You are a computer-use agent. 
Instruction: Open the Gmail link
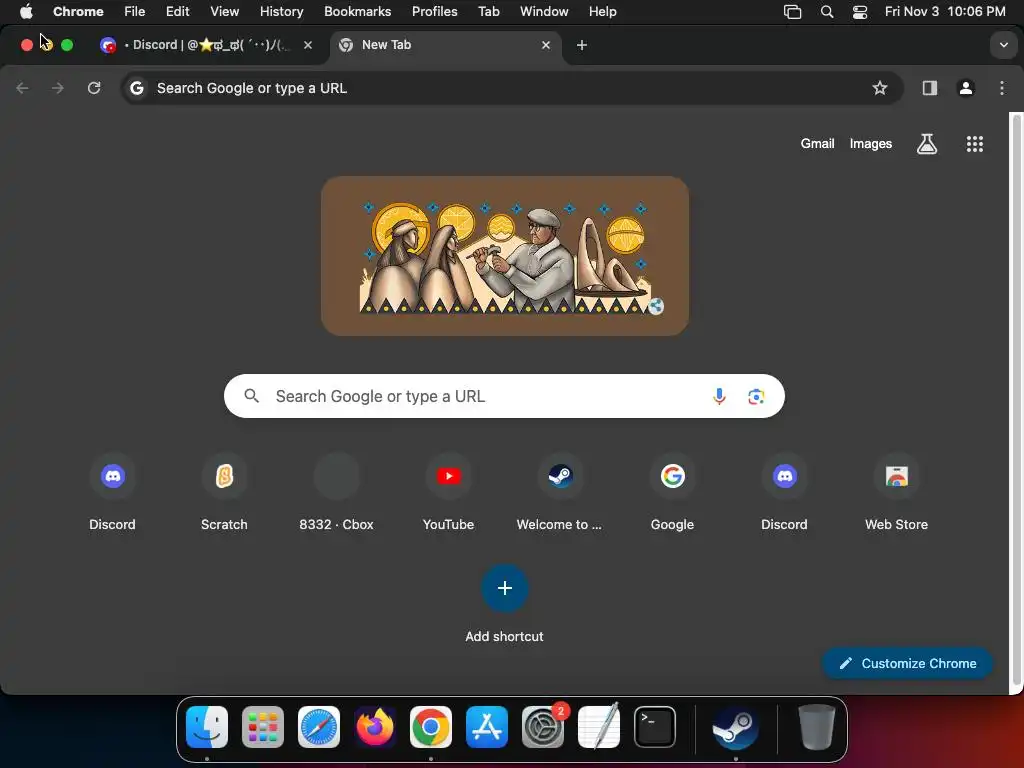click(x=817, y=144)
